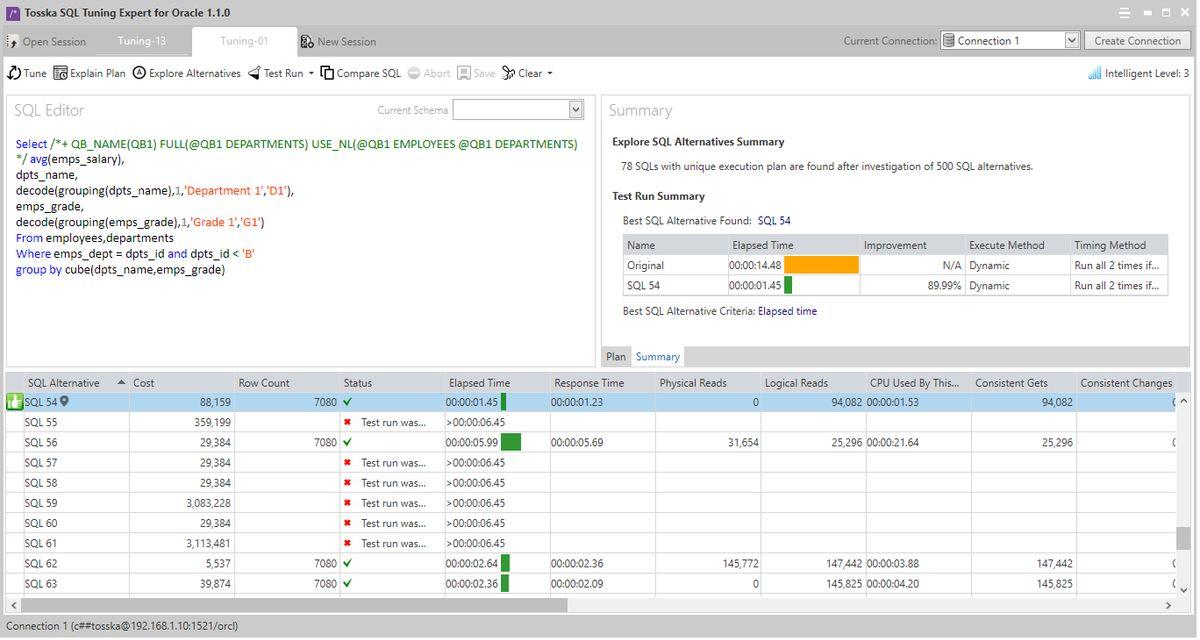1200x640 pixels.
Task: Expand the Current Schema combo box
Action: pos(576,110)
